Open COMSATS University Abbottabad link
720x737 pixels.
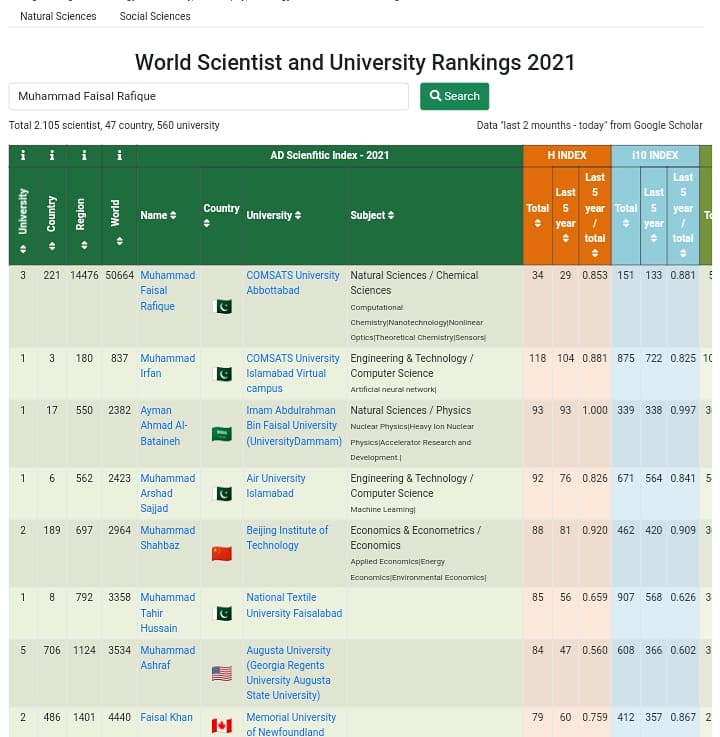coord(293,283)
